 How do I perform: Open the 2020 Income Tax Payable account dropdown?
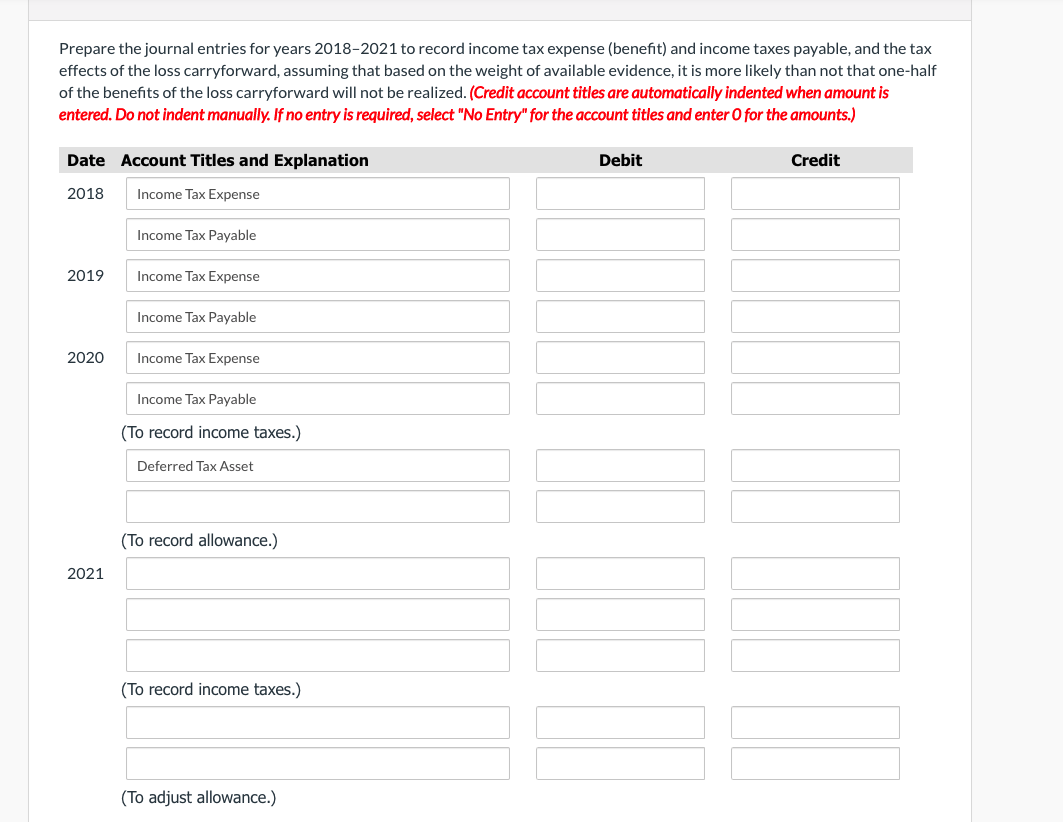317,398
